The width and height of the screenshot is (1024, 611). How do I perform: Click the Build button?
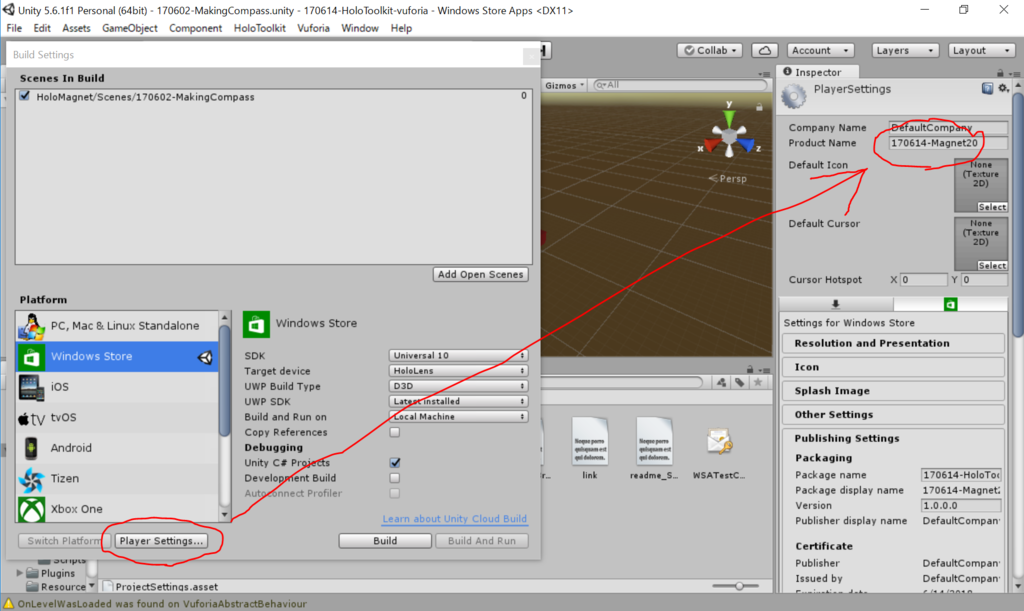(x=385, y=540)
